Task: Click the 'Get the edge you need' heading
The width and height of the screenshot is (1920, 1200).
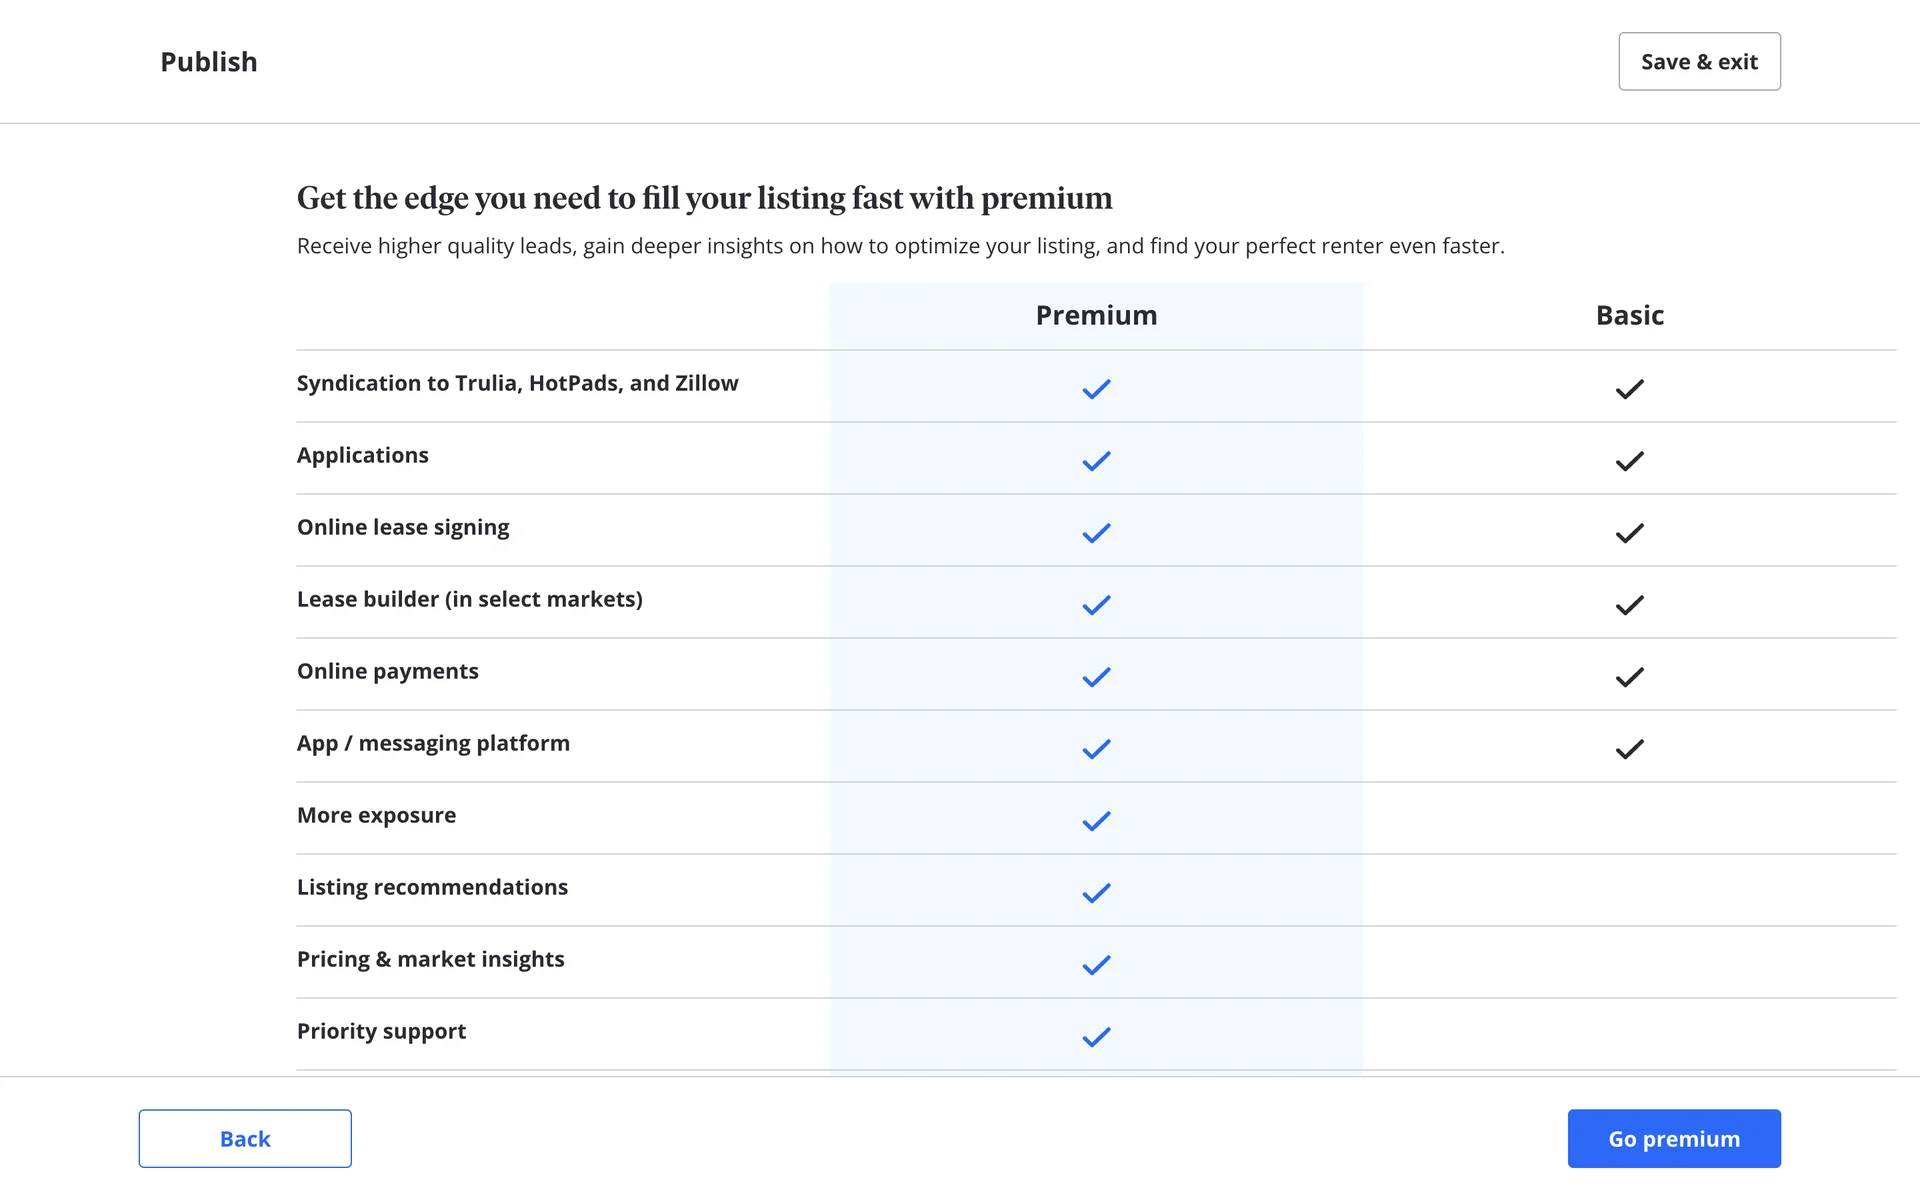Action: (x=704, y=198)
